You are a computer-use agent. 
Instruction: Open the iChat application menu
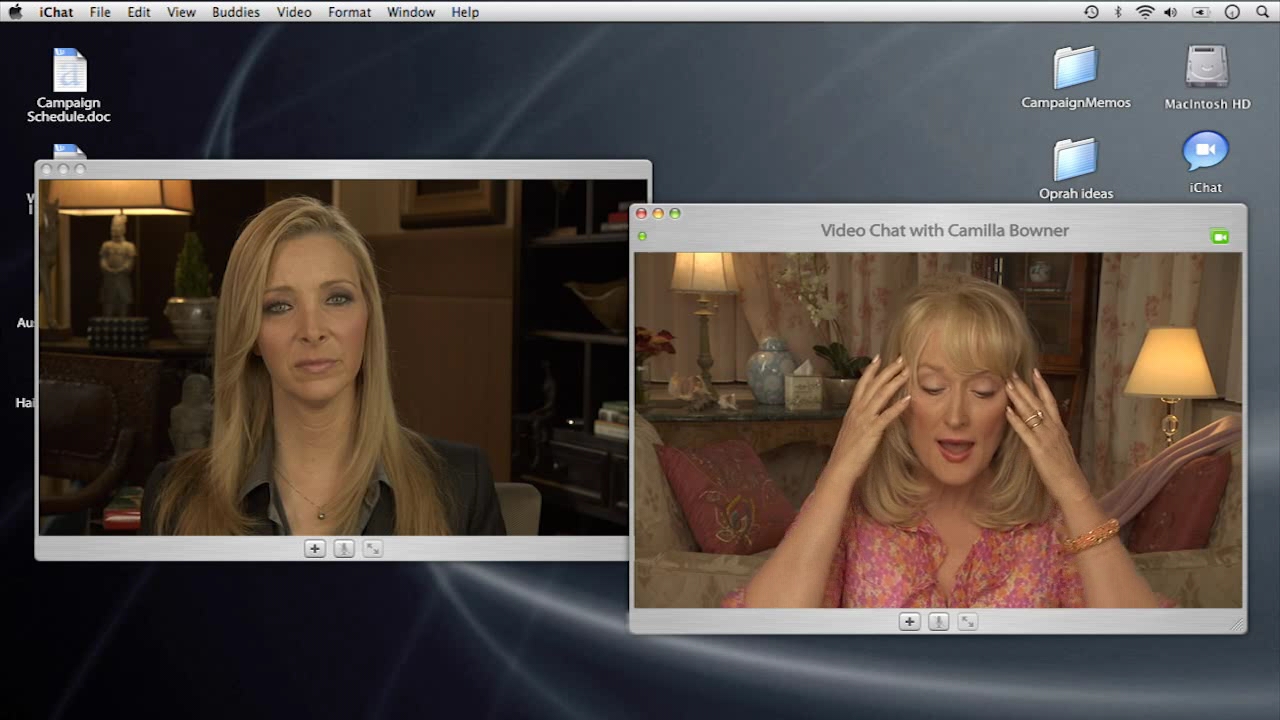tap(55, 12)
